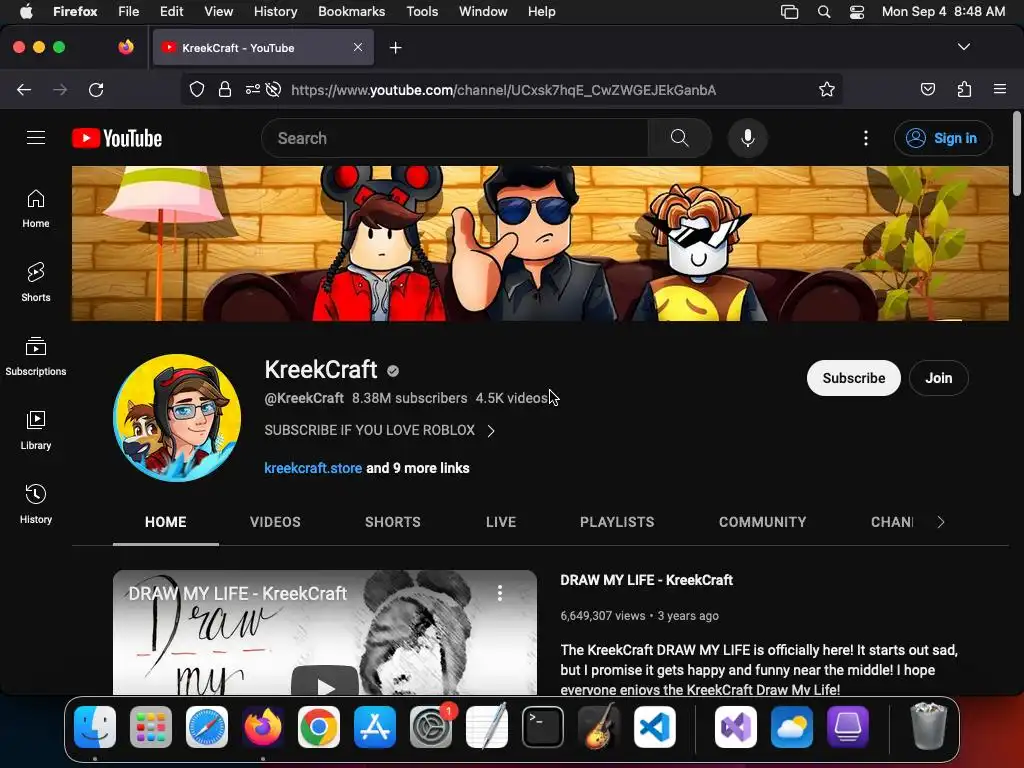Go back with the browser back arrow
Viewport: 1024px width, 768px height.
coord(24,89)
